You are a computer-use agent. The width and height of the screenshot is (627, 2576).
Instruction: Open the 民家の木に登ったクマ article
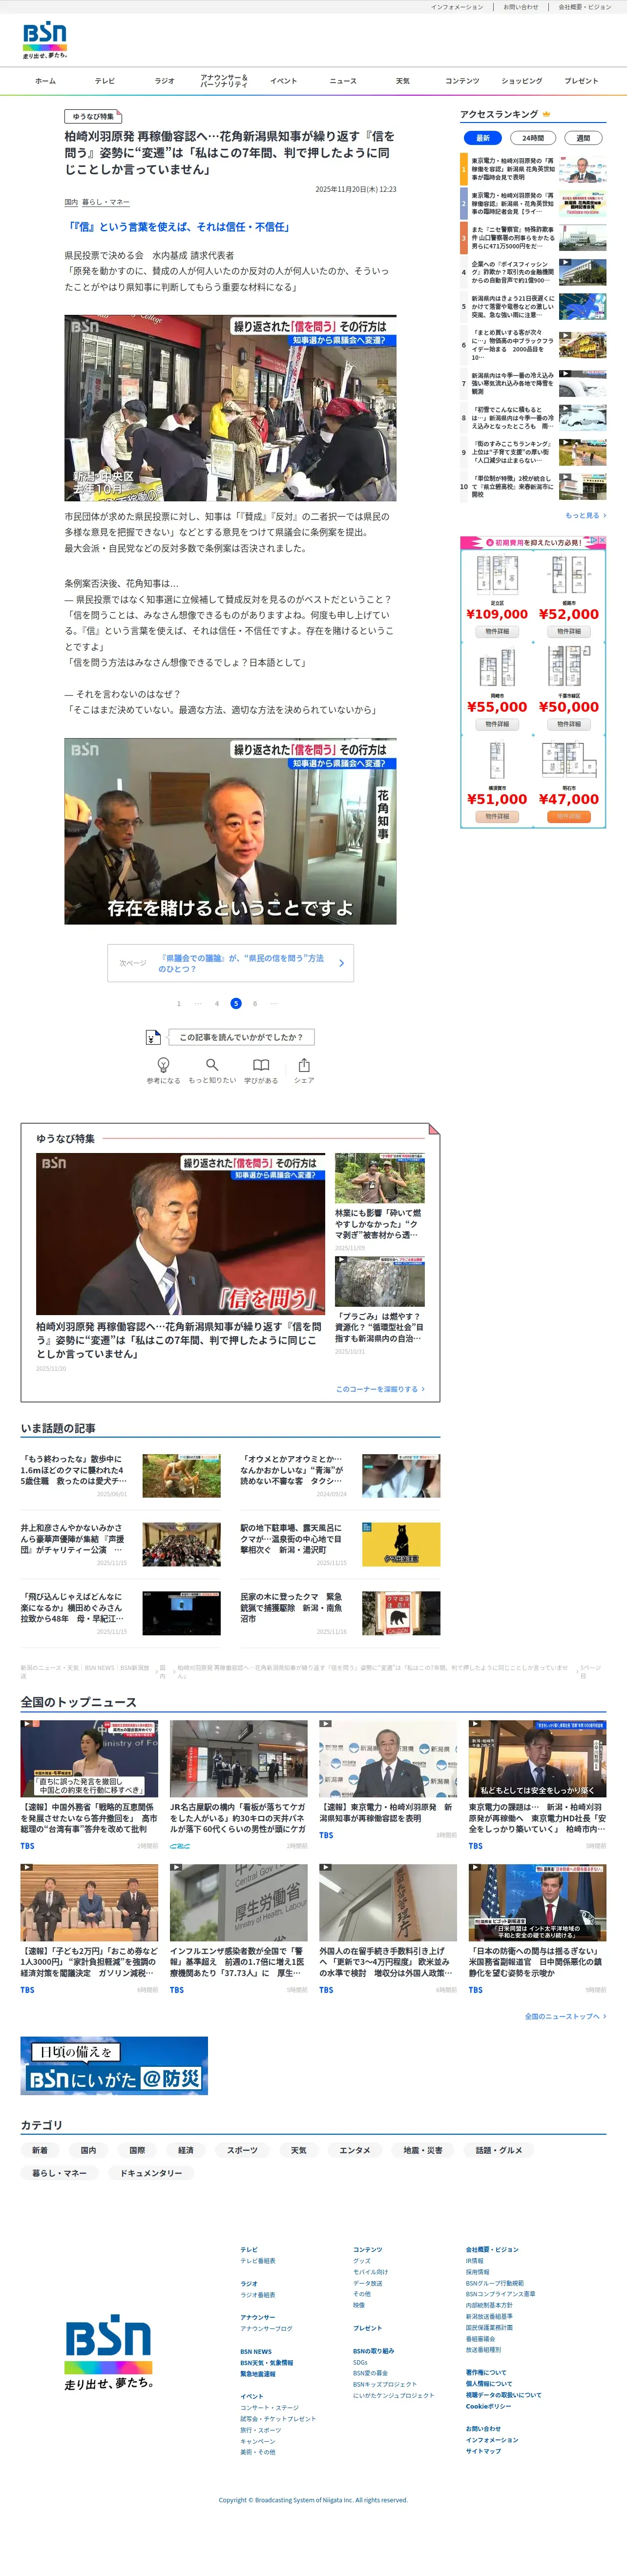tap(340, 1612)
